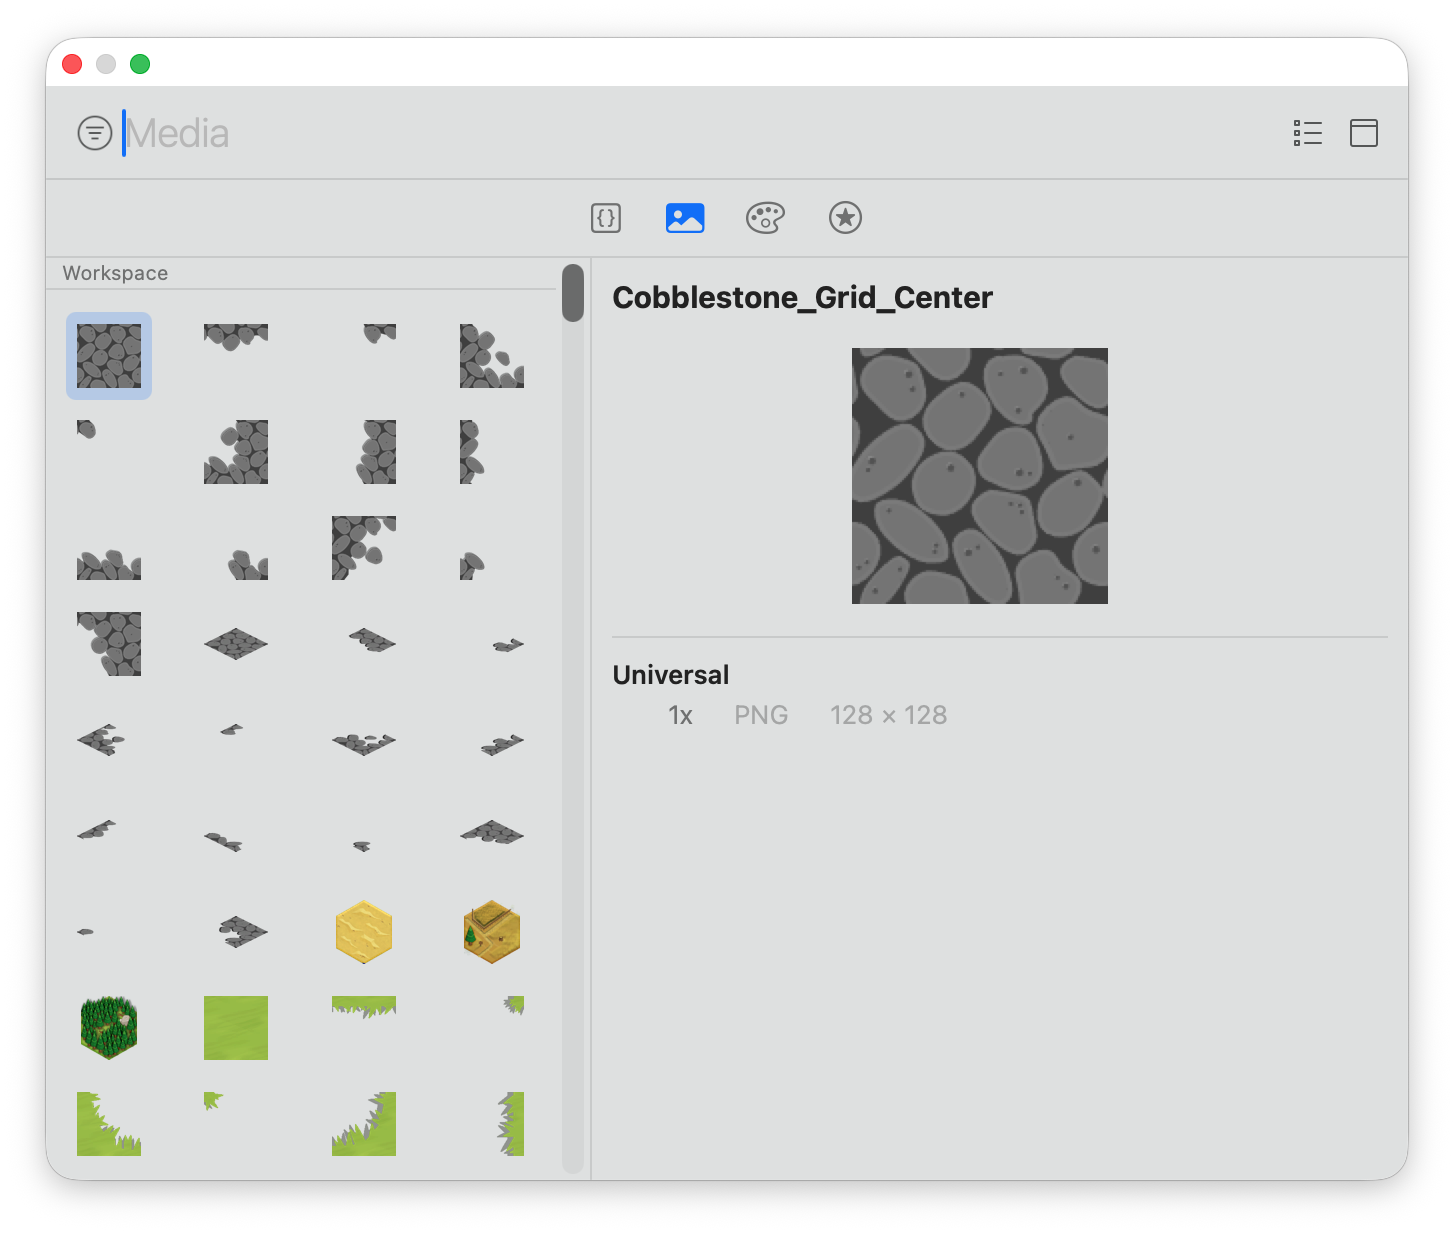Select the grass top edge tile

(364, 1006)
